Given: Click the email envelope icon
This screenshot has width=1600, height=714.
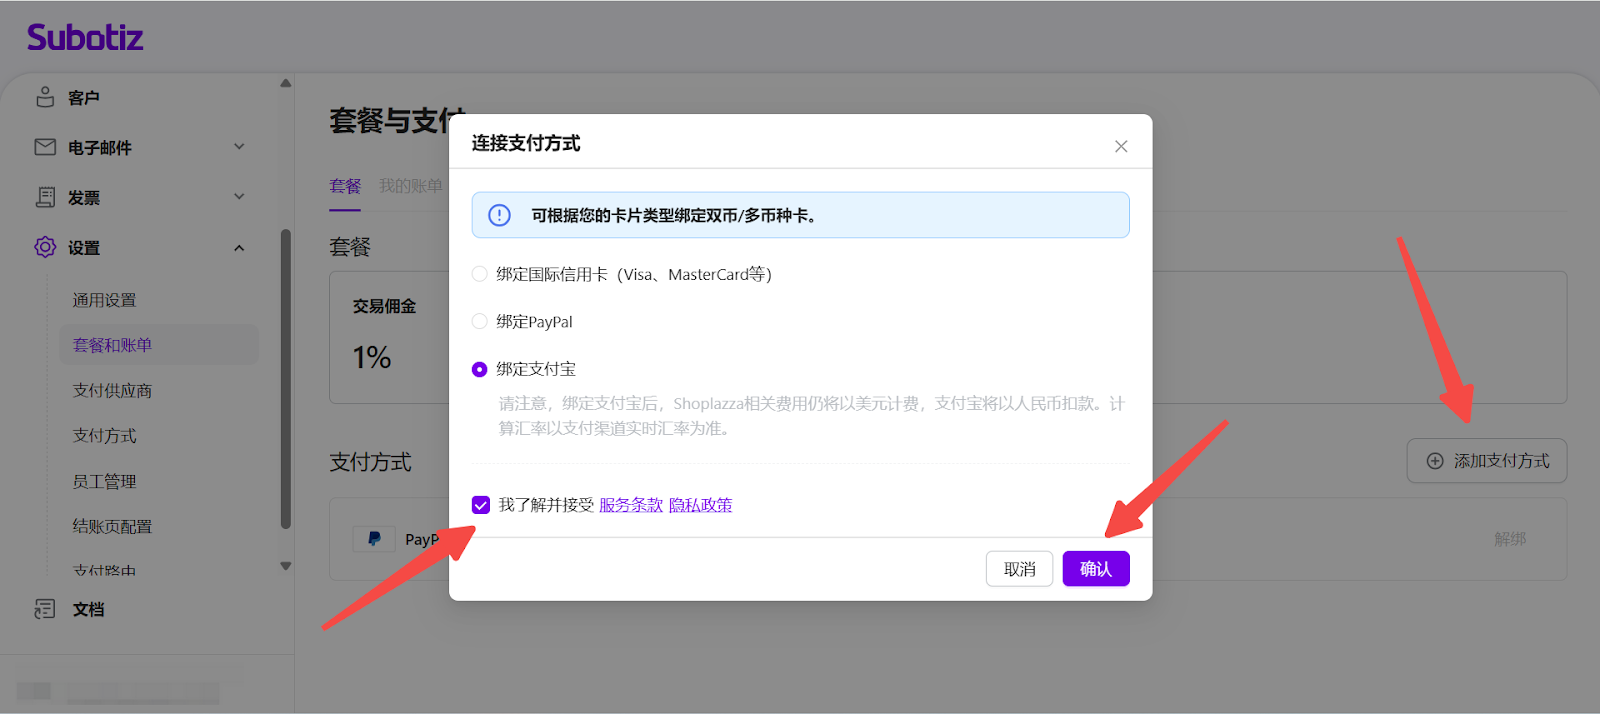Looking at the screenshot, I should [45, 147].
